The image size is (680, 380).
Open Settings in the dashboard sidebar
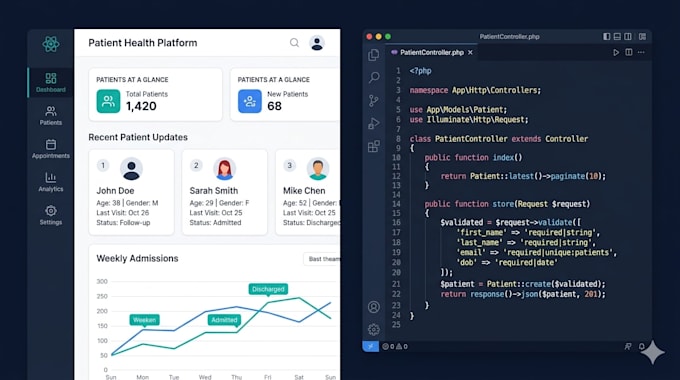(51, 215)
